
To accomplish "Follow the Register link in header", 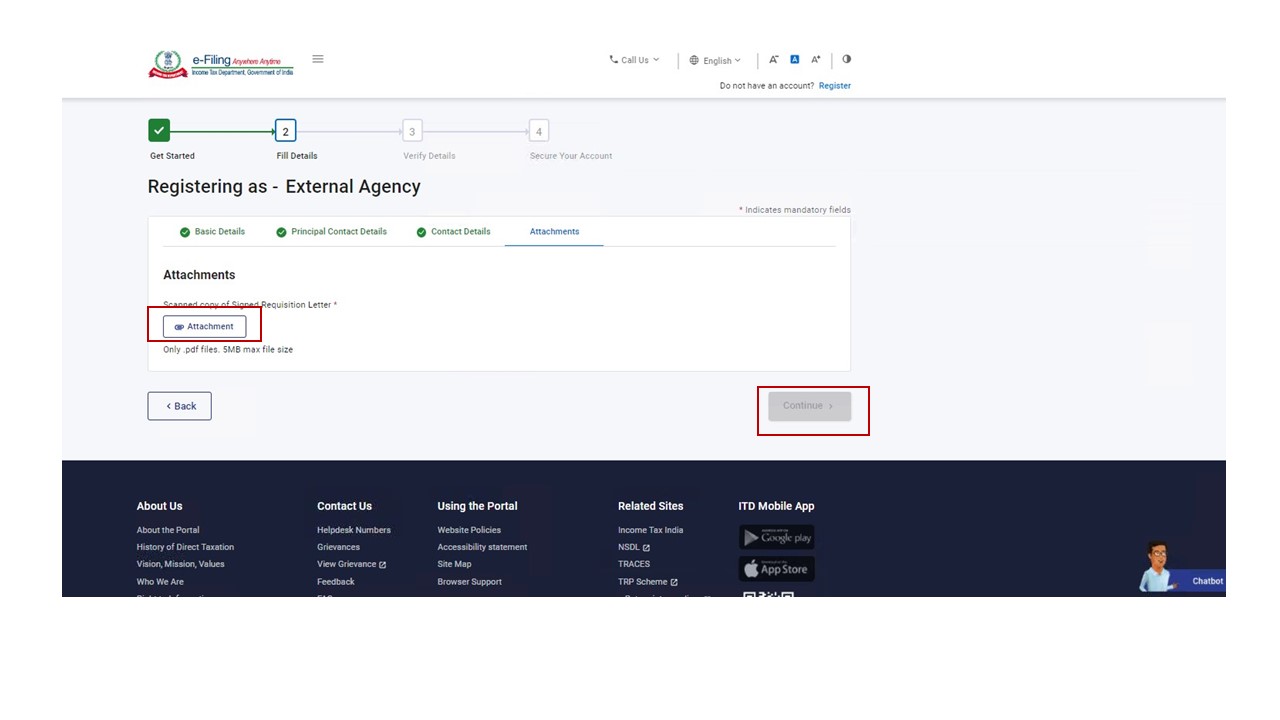I will tap(834, 86).
